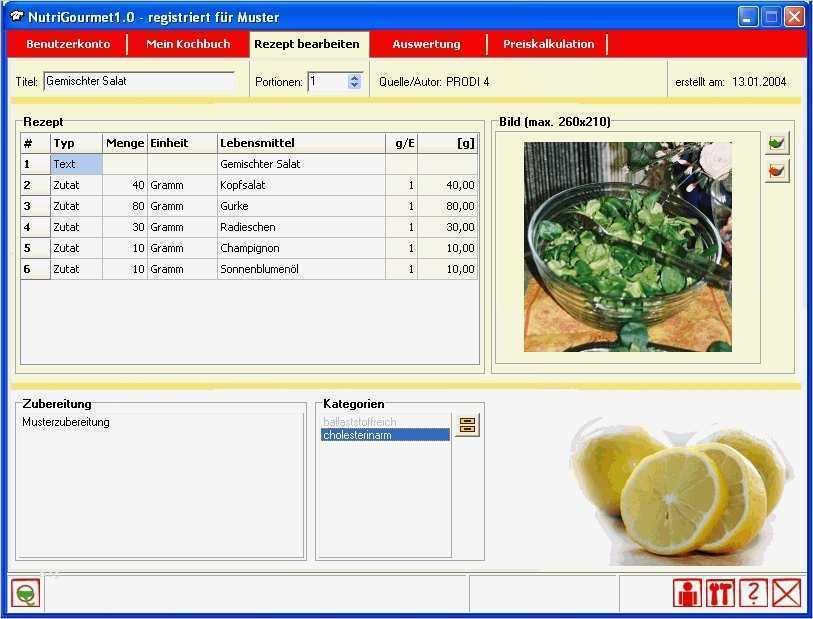Viewport: 813px width, 619px height.
Task: Click the Zutat type cell for Radieschen
Action: pos(76,227)
